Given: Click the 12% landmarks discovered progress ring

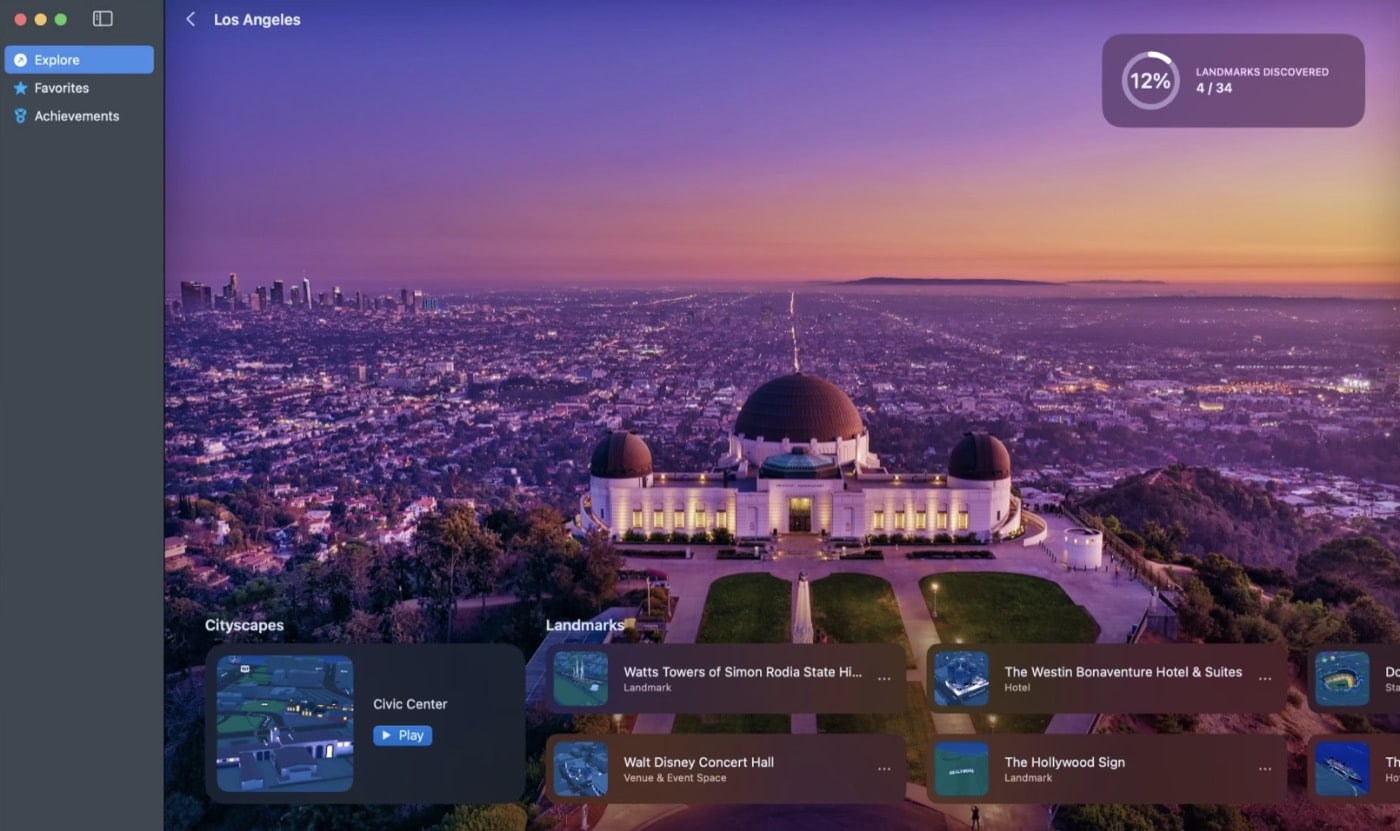Looking at the screenshot, I should point(1150,81).
